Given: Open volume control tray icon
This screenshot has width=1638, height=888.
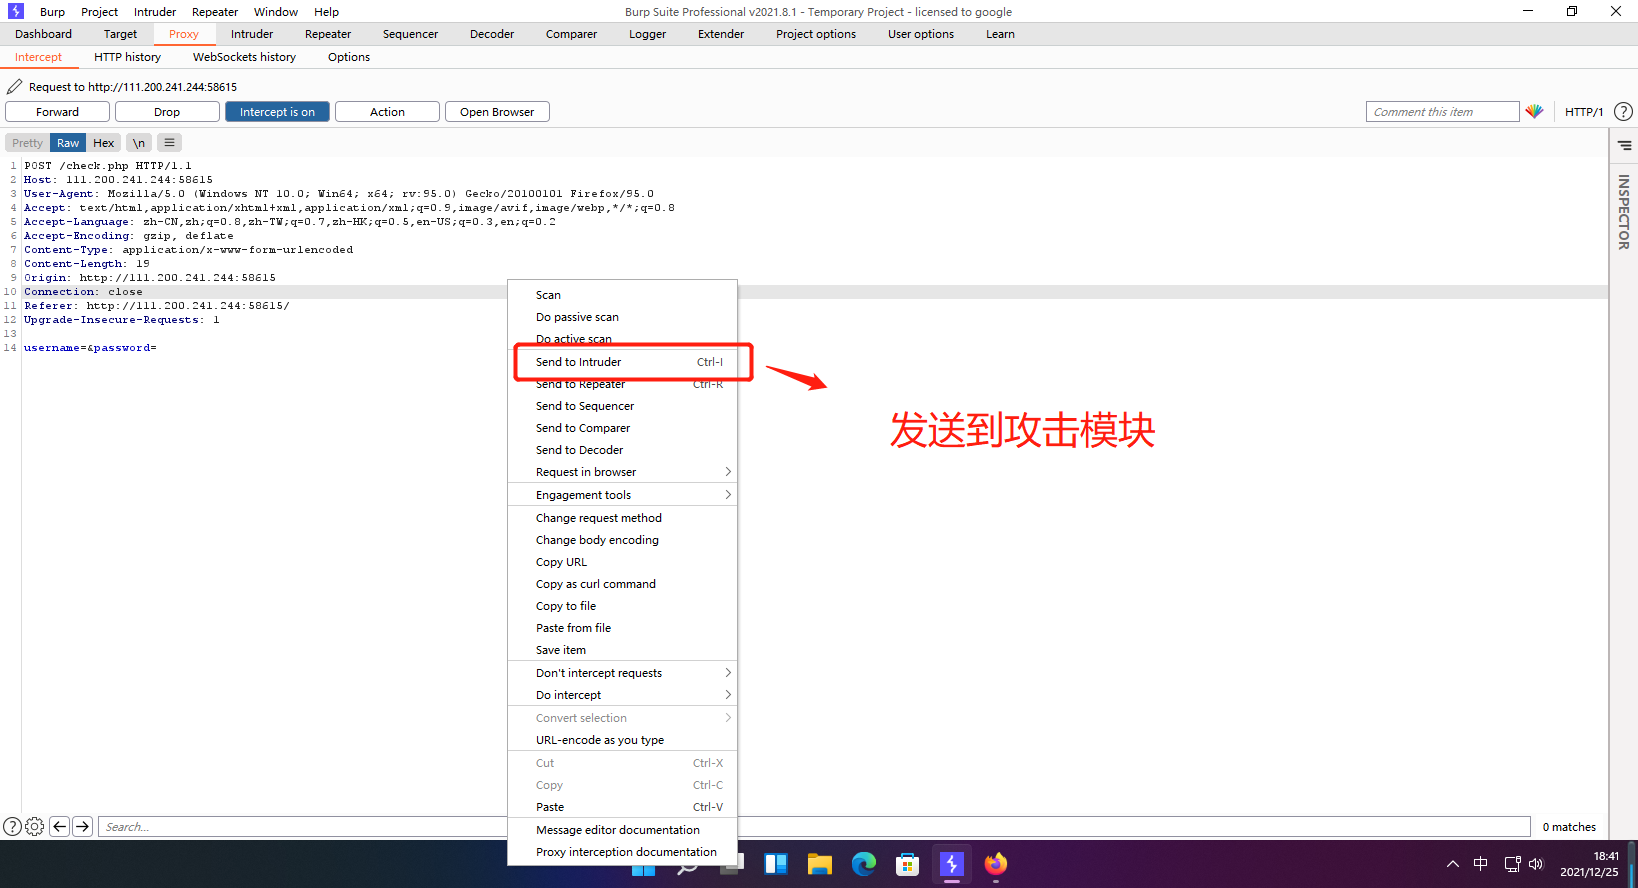Looking at the screenshot, I should (x=1536, y=864).
